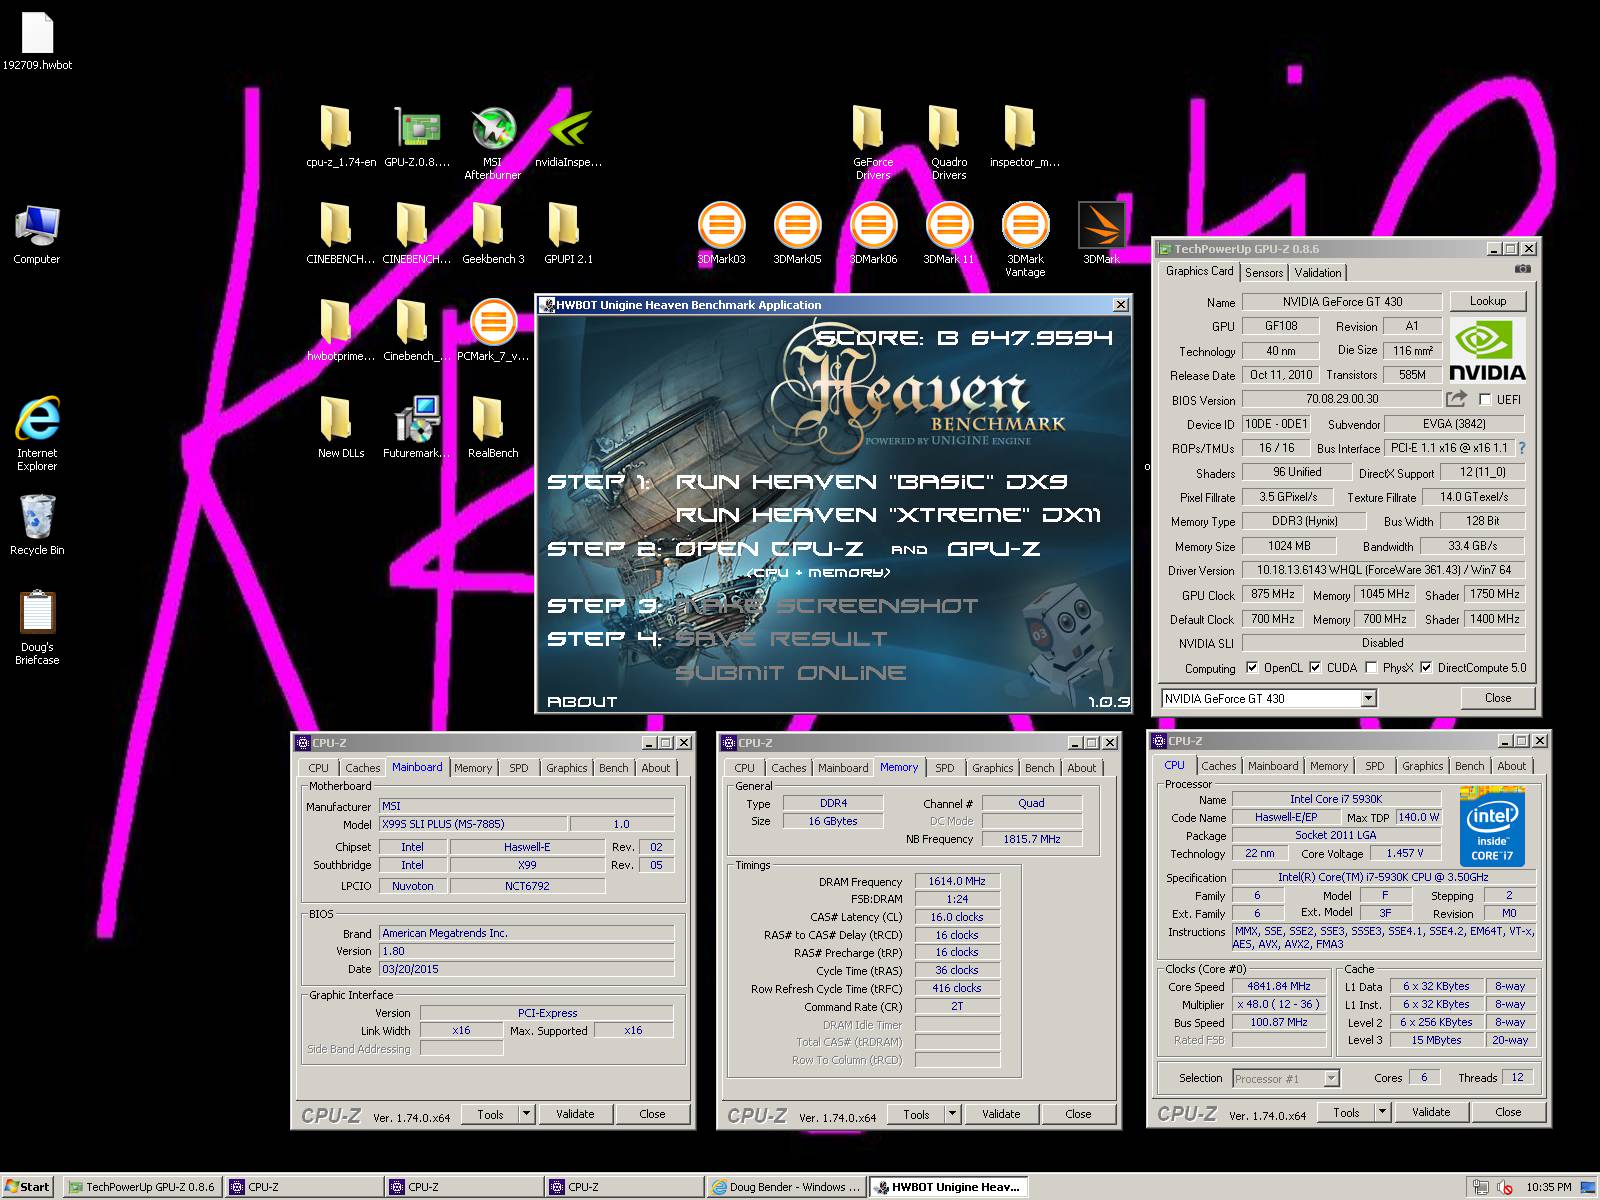
Task: Open the GeForce Drivers folder
Action: (872, 144)
